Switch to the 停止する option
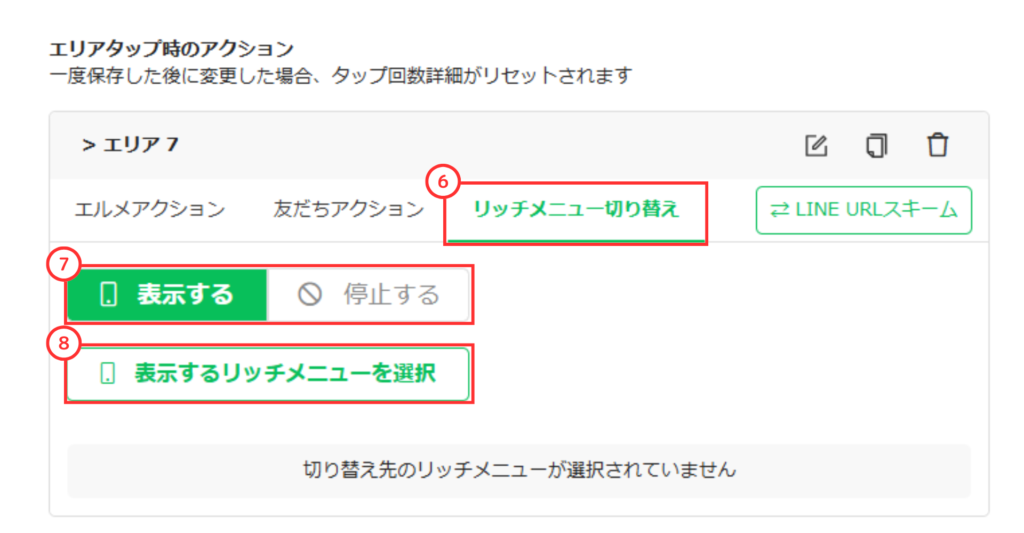The image size is (1024, 533). coord(370,294)
